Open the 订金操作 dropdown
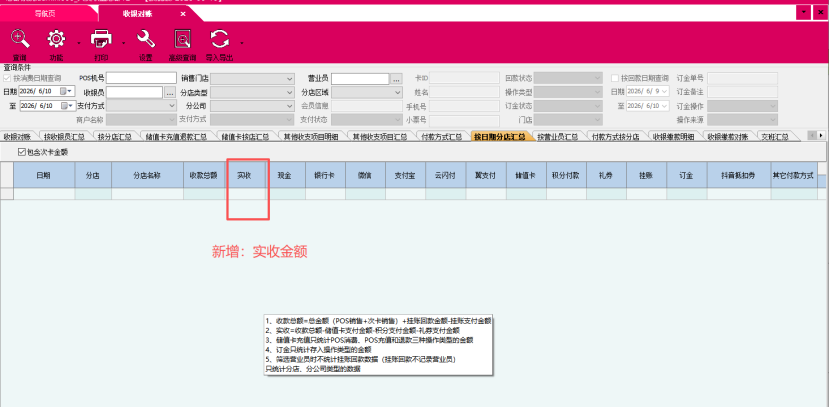This screenshot has height=407, width=829. [x=742, y=106]
